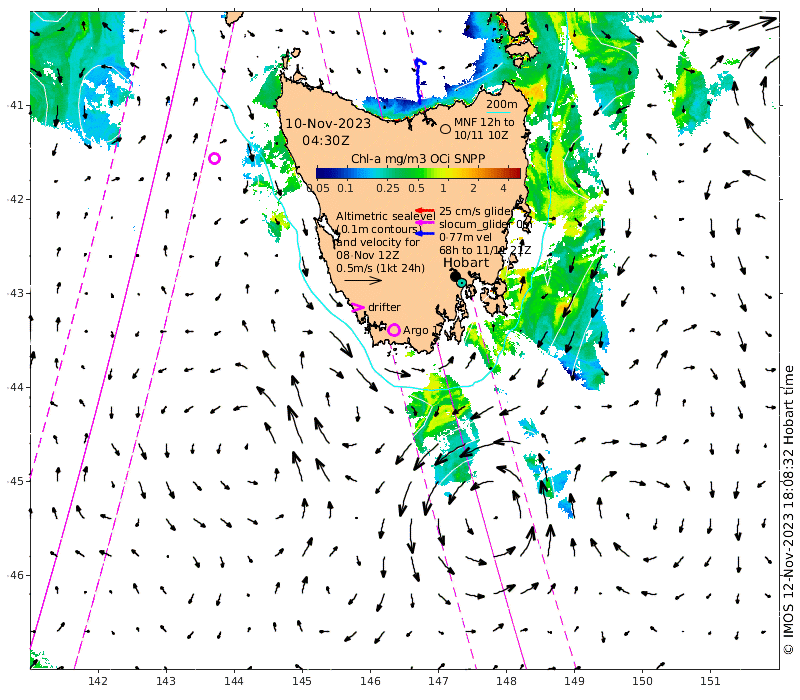The image size is (800, 700).
Task: Click the longitude axis label 150
Action: [x=642, y=681]
